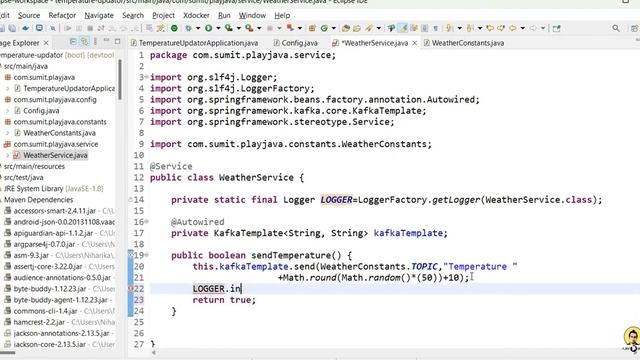640x360 pixels.
Task: Collapse the imports fold marker on line 3
Action: pos(146,77)
